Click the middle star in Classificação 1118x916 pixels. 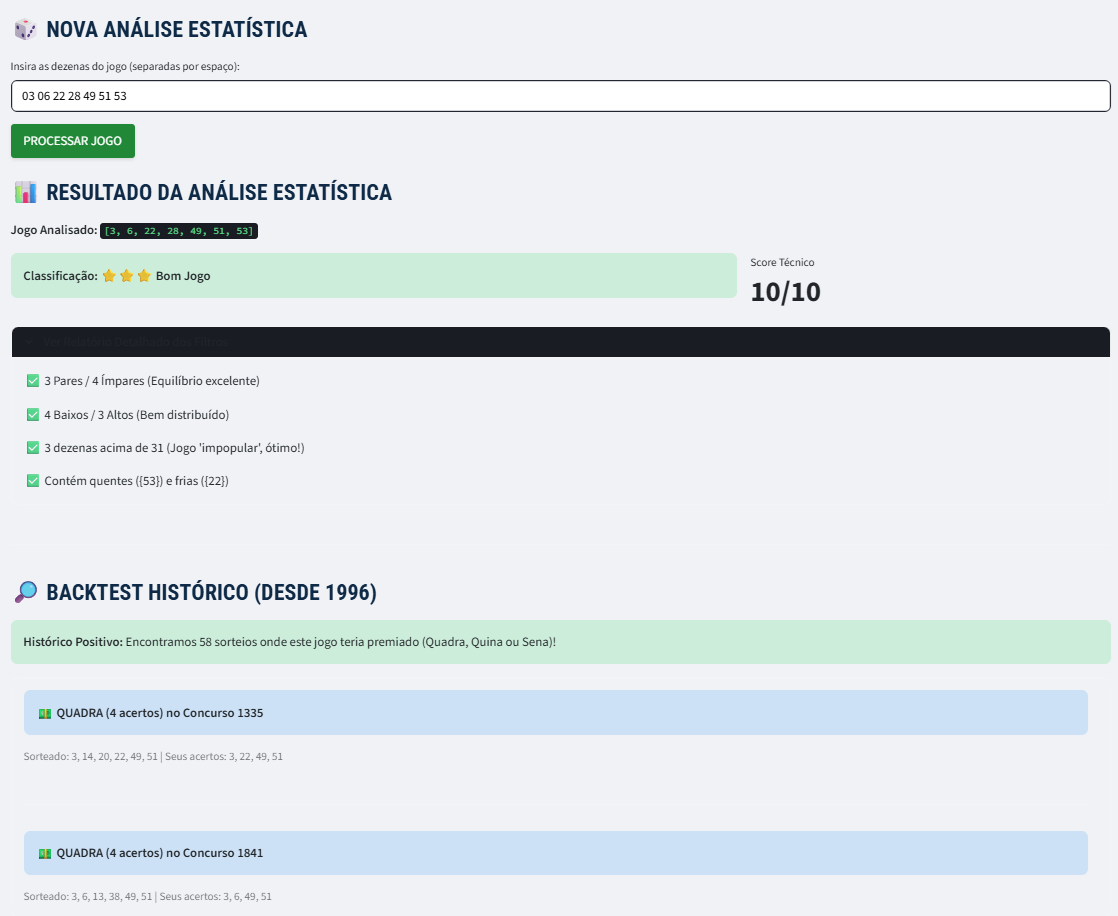click(126, 276)
